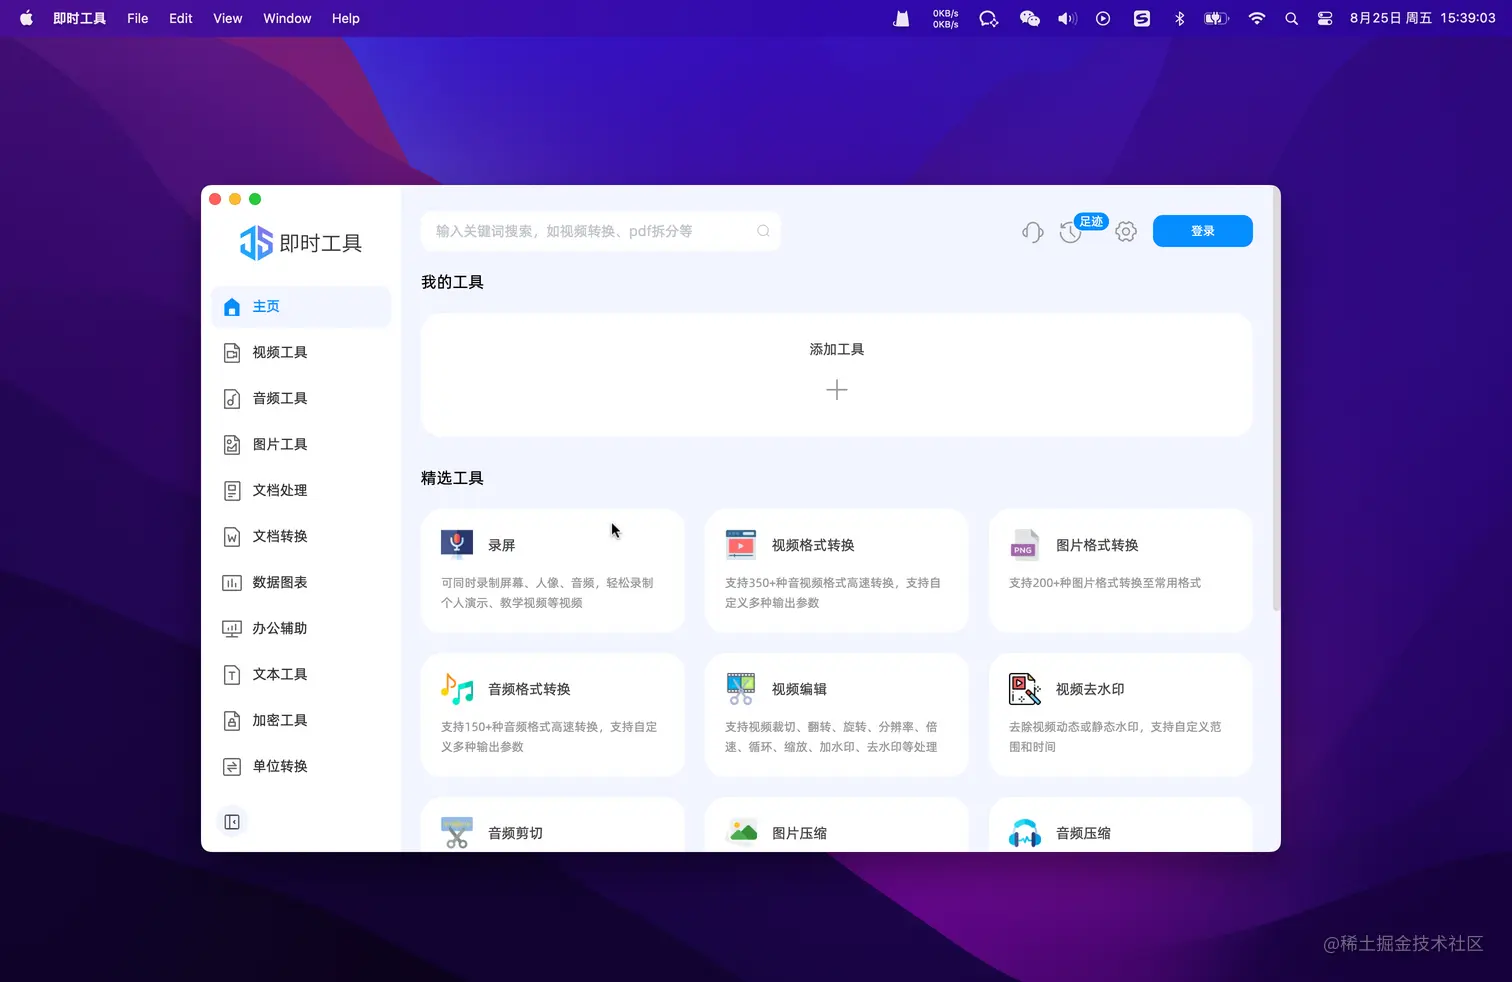Open 图片格式转换 tool card

(1121, 571)
